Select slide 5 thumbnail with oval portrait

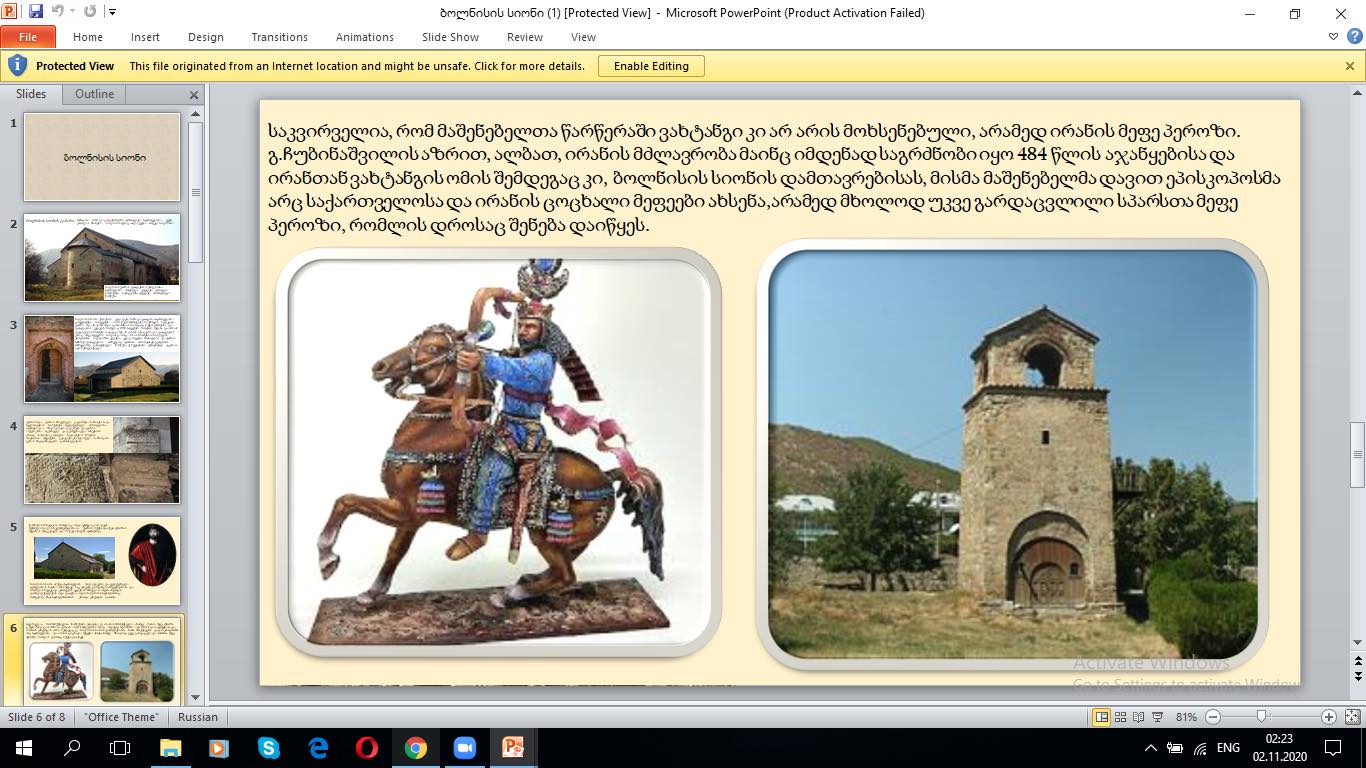pos(102,560)
